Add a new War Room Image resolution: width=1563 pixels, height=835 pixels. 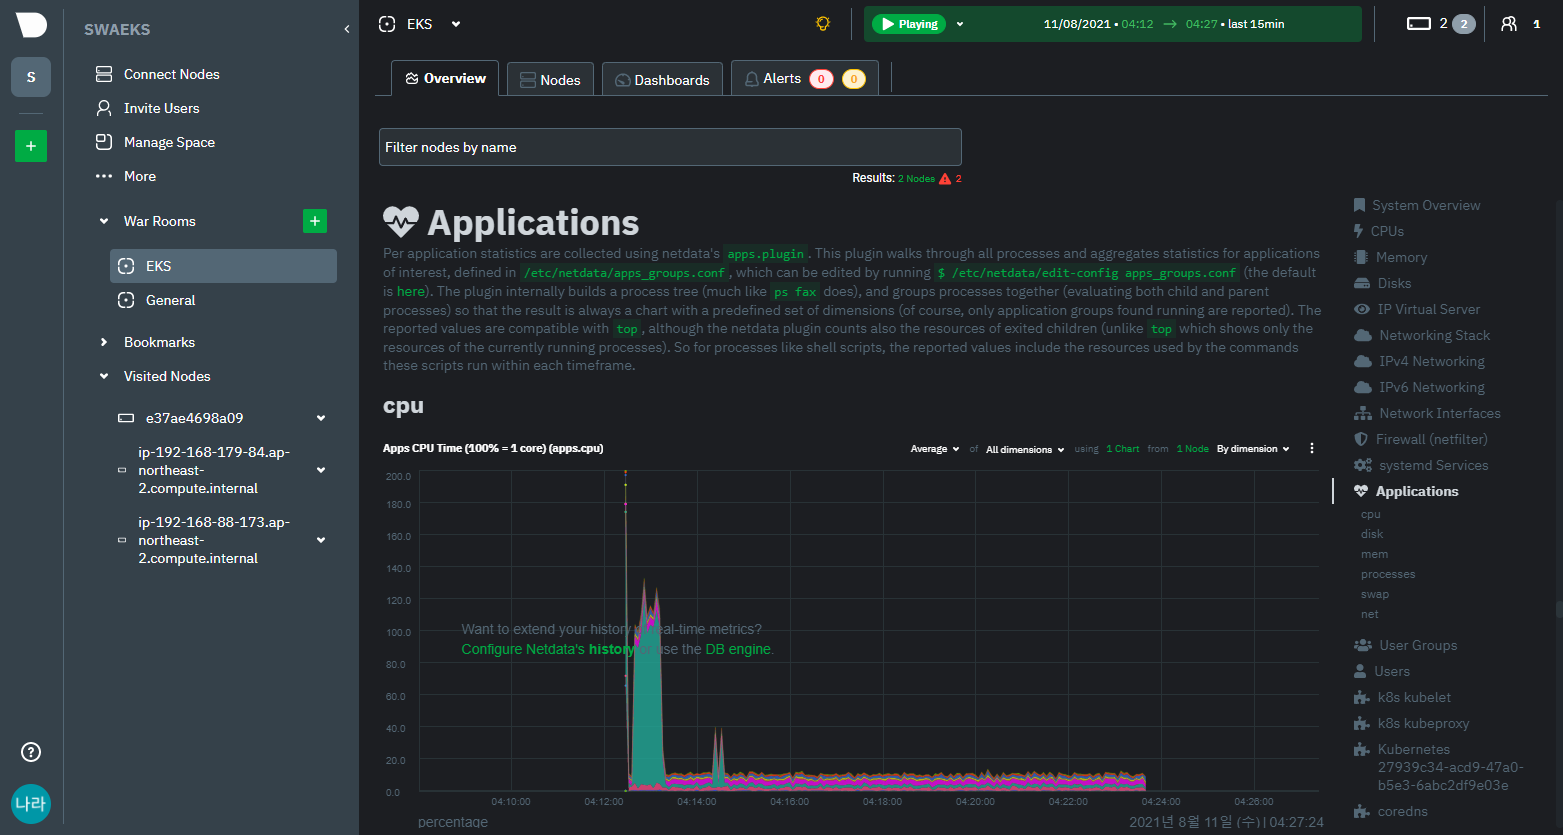[315, 221]
